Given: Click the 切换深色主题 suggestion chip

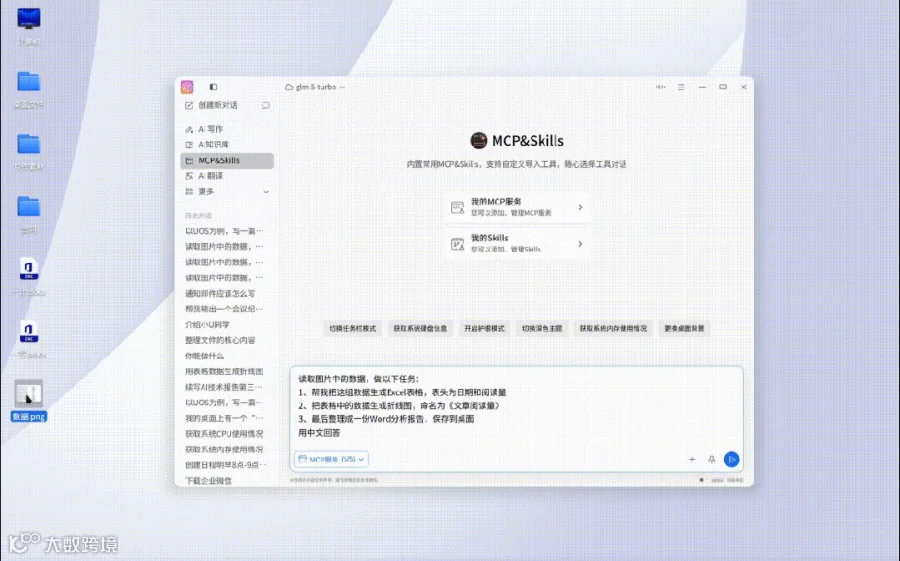Looking at the screenshot, I should coord(542,328).
